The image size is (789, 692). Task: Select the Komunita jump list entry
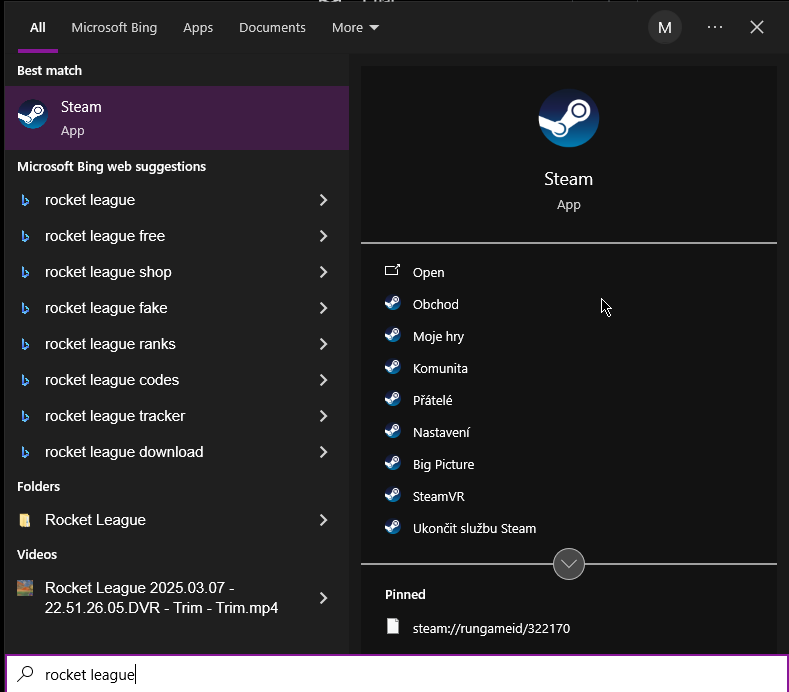[x=440, y=368]
